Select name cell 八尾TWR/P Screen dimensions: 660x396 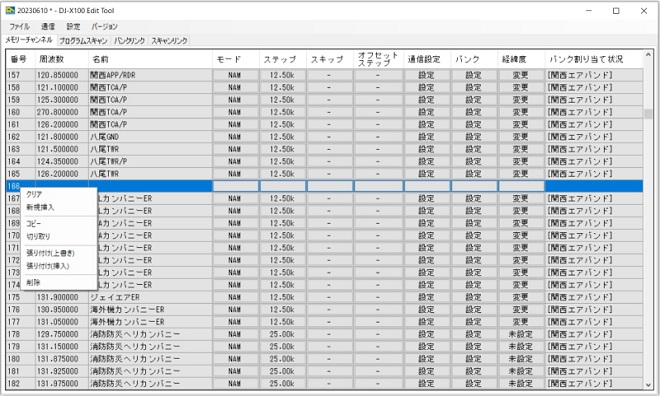[x=150, y=162]
